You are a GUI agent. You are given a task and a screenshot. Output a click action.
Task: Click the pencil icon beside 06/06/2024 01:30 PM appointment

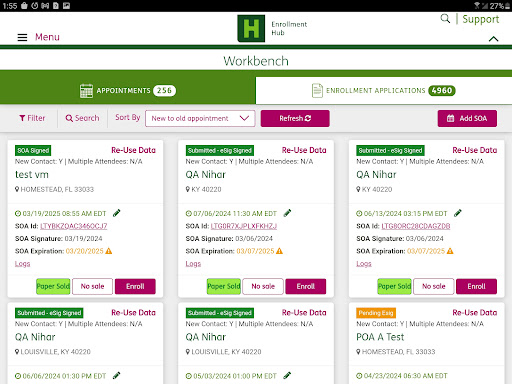pyautogui.click(x=116, y=376)
